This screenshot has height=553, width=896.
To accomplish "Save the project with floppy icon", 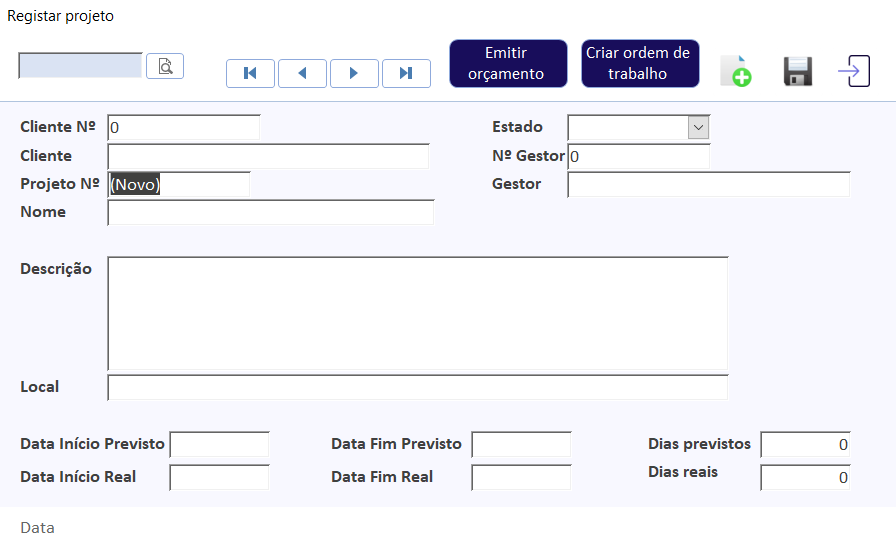I will [x=798, y=71].
